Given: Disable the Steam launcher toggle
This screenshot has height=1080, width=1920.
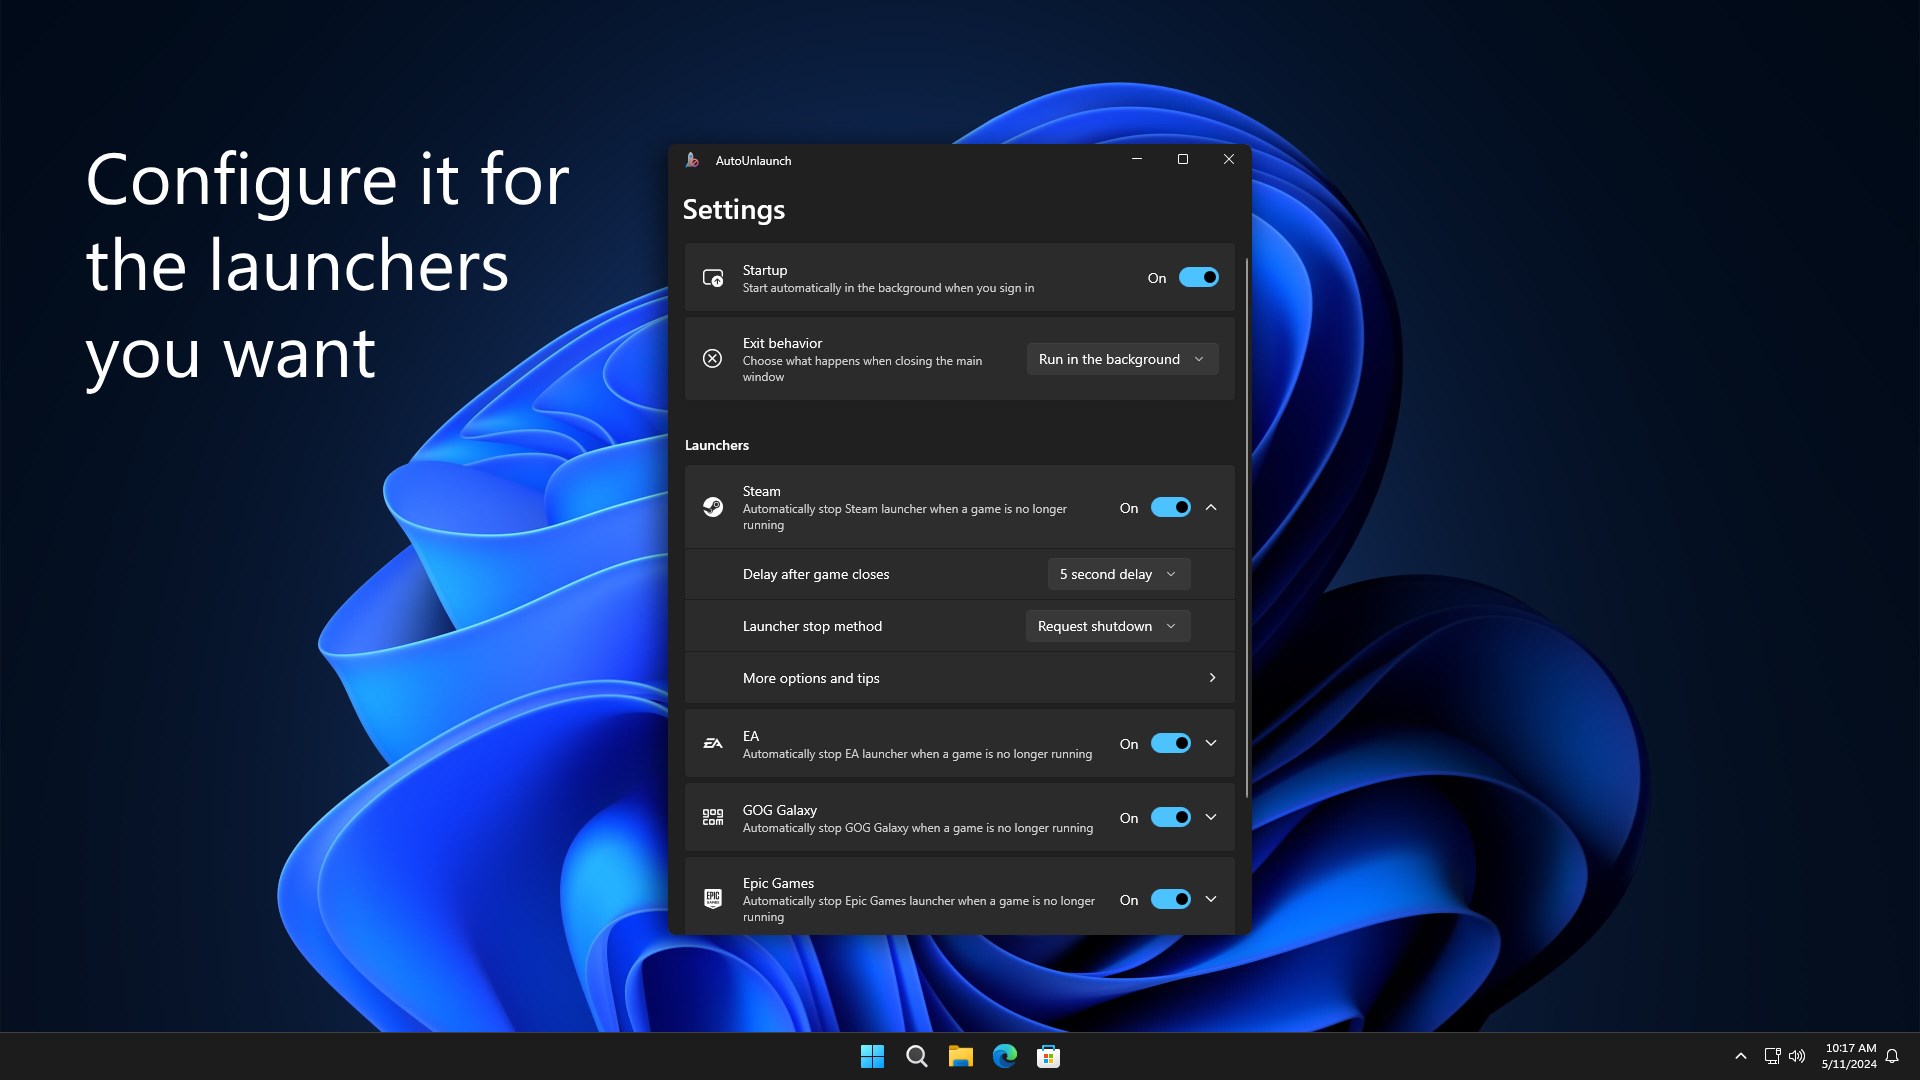Looking at the screenshot, I should click(x=1170, y=507).
